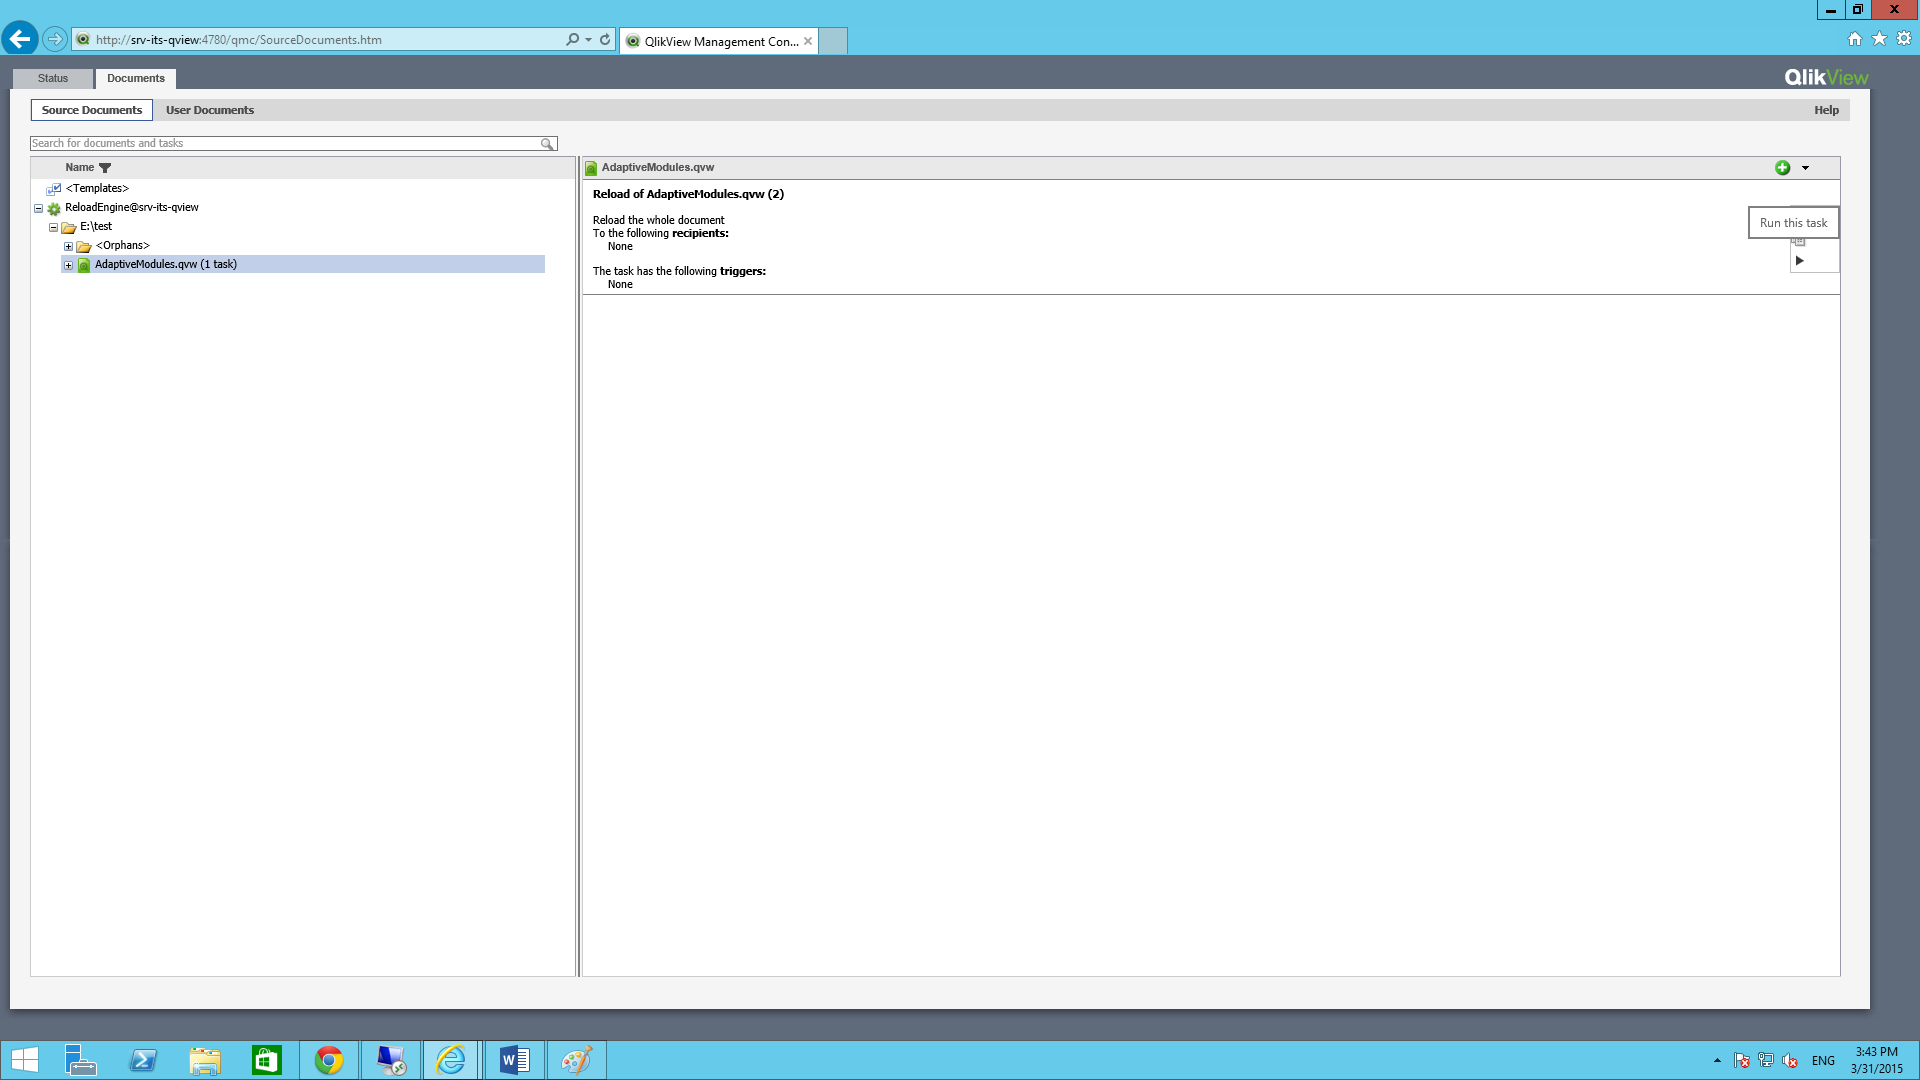The image size is (1920, 1080).
Task: Click the green add task plus icon
Action: pos(1782,168)
